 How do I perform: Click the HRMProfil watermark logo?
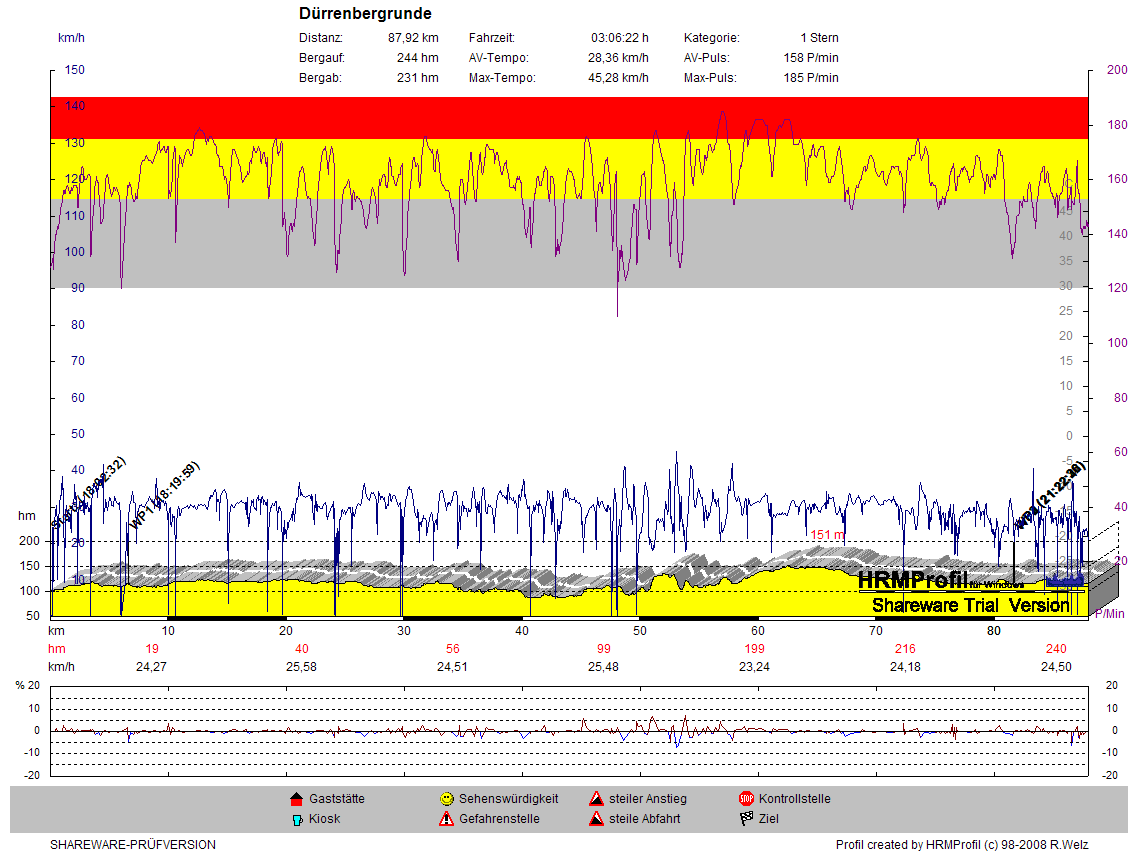coord(940,579)
